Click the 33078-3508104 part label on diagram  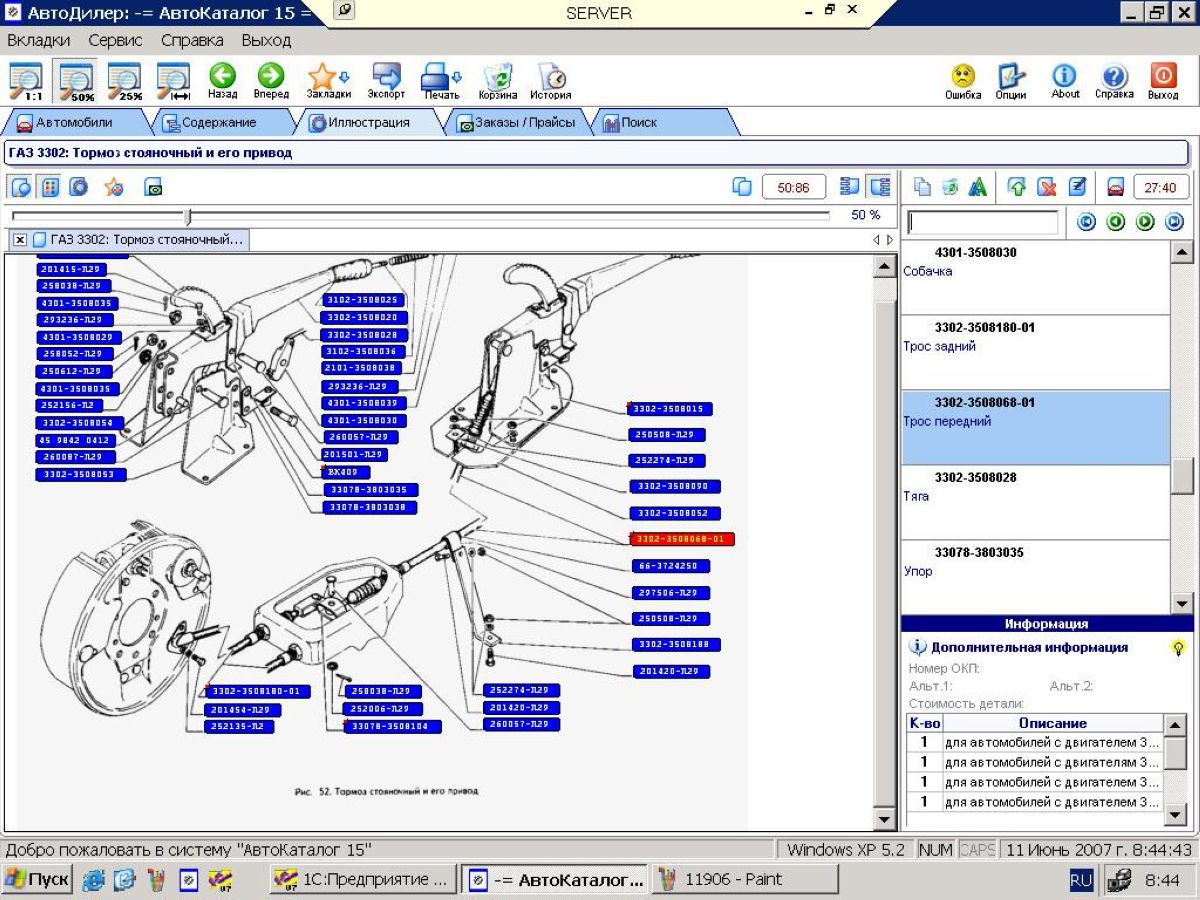coord(391,726)
